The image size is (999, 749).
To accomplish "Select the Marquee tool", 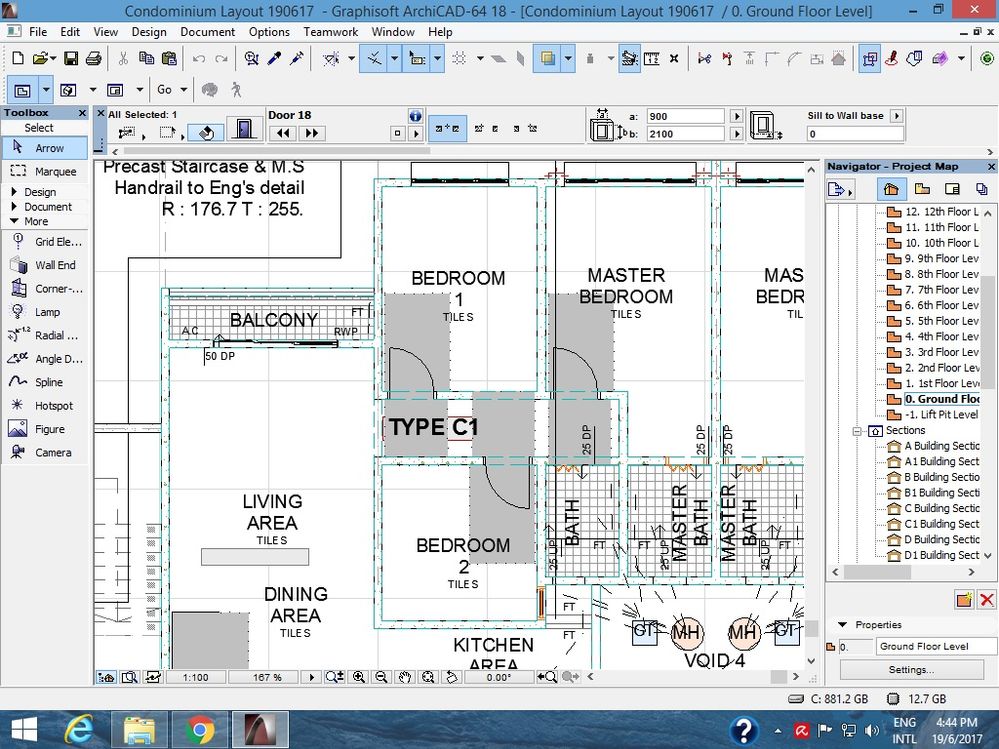I will click(46, 171).
